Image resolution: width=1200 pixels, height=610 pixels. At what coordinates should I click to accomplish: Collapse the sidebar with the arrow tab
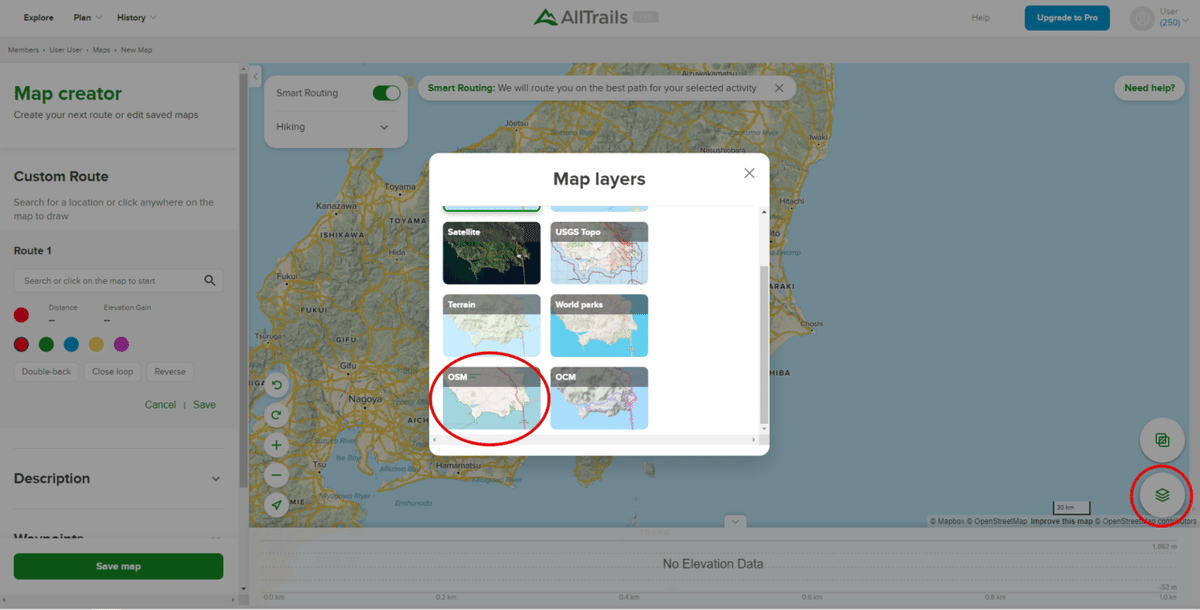click(x=255, y=77)
